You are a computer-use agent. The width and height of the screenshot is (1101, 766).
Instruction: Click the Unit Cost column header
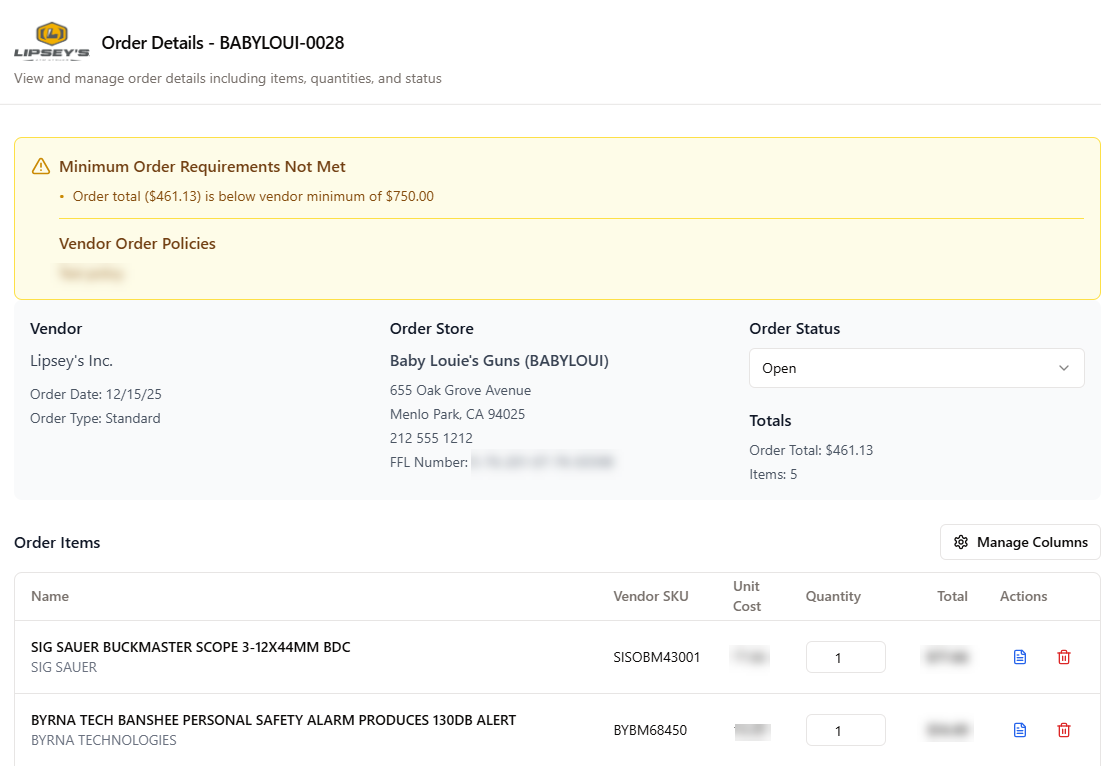[747, 596]
